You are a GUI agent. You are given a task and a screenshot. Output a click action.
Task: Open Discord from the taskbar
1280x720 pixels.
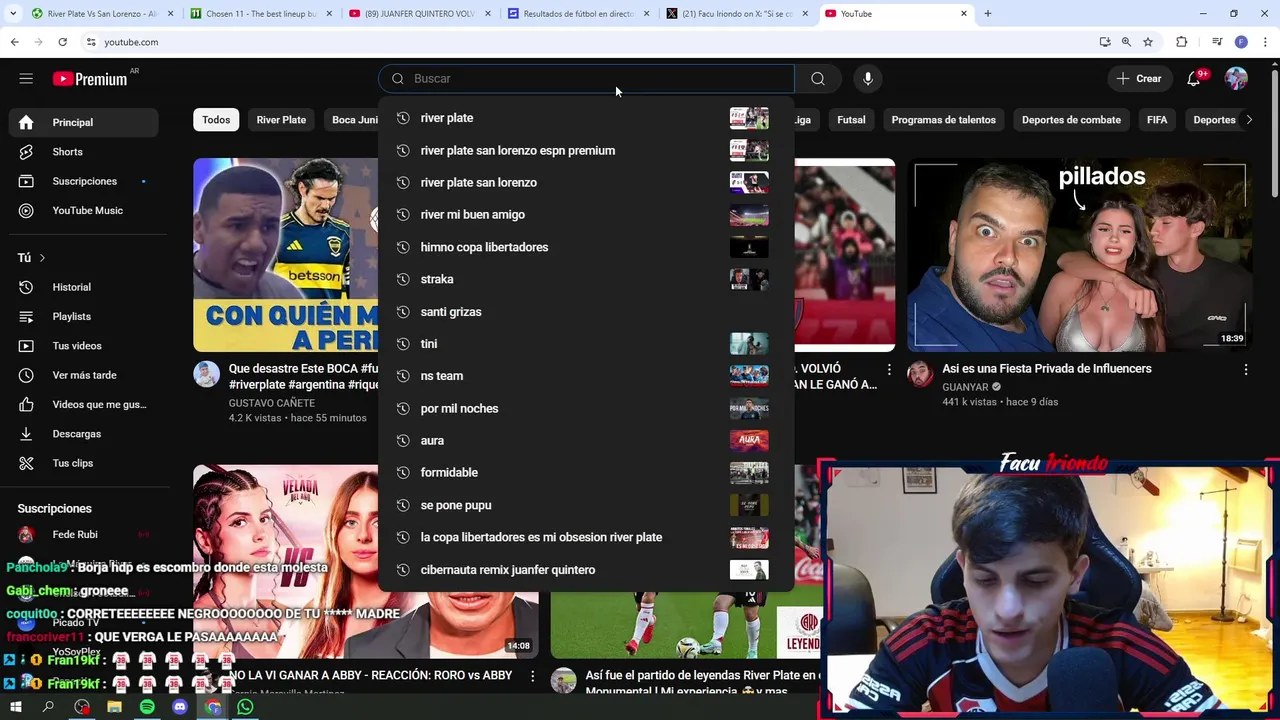click(180, 707)
